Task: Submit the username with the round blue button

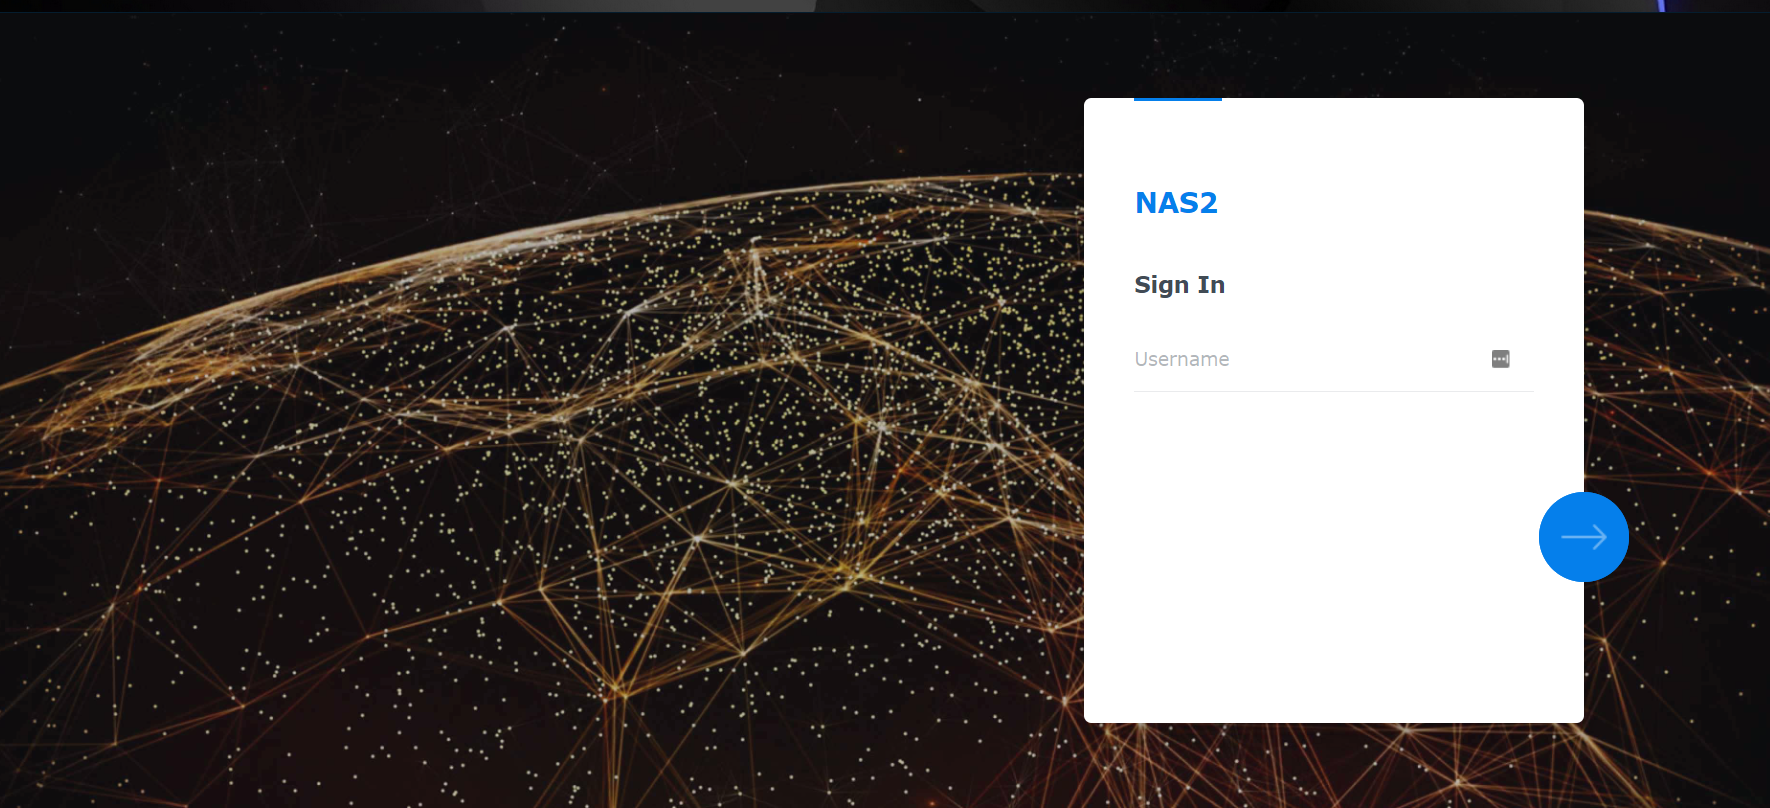Action: [1584, 537]
